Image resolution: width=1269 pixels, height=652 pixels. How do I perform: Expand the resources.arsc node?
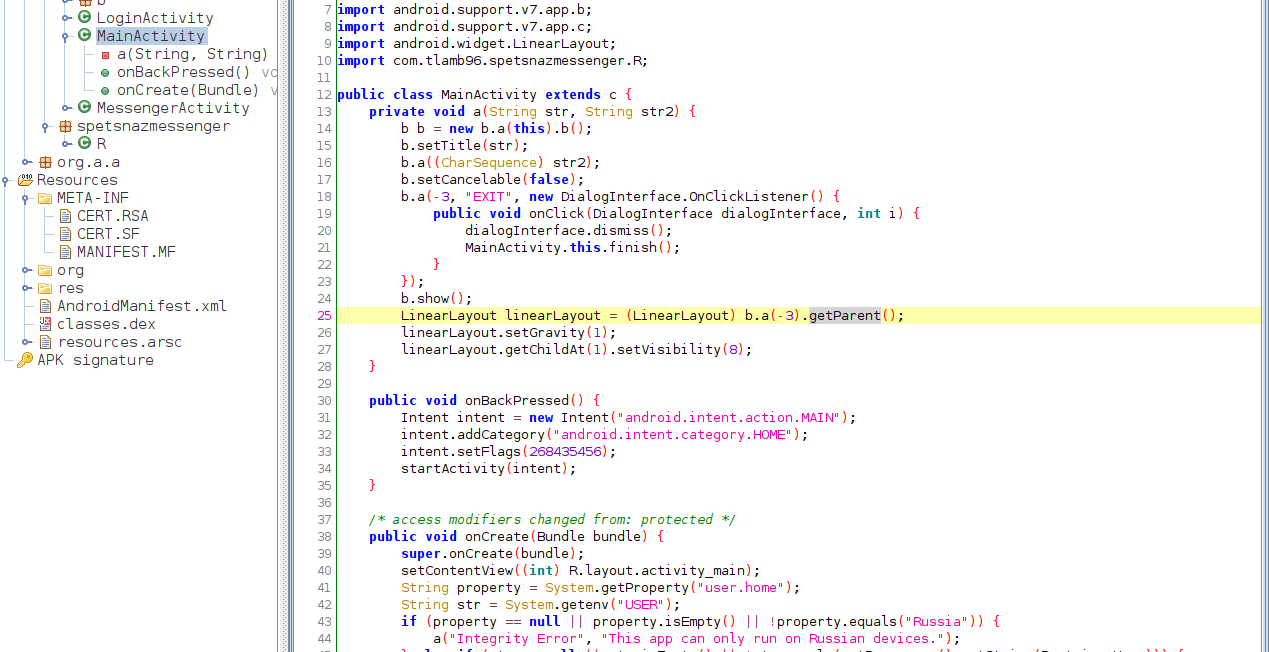(x=27, y=342)
